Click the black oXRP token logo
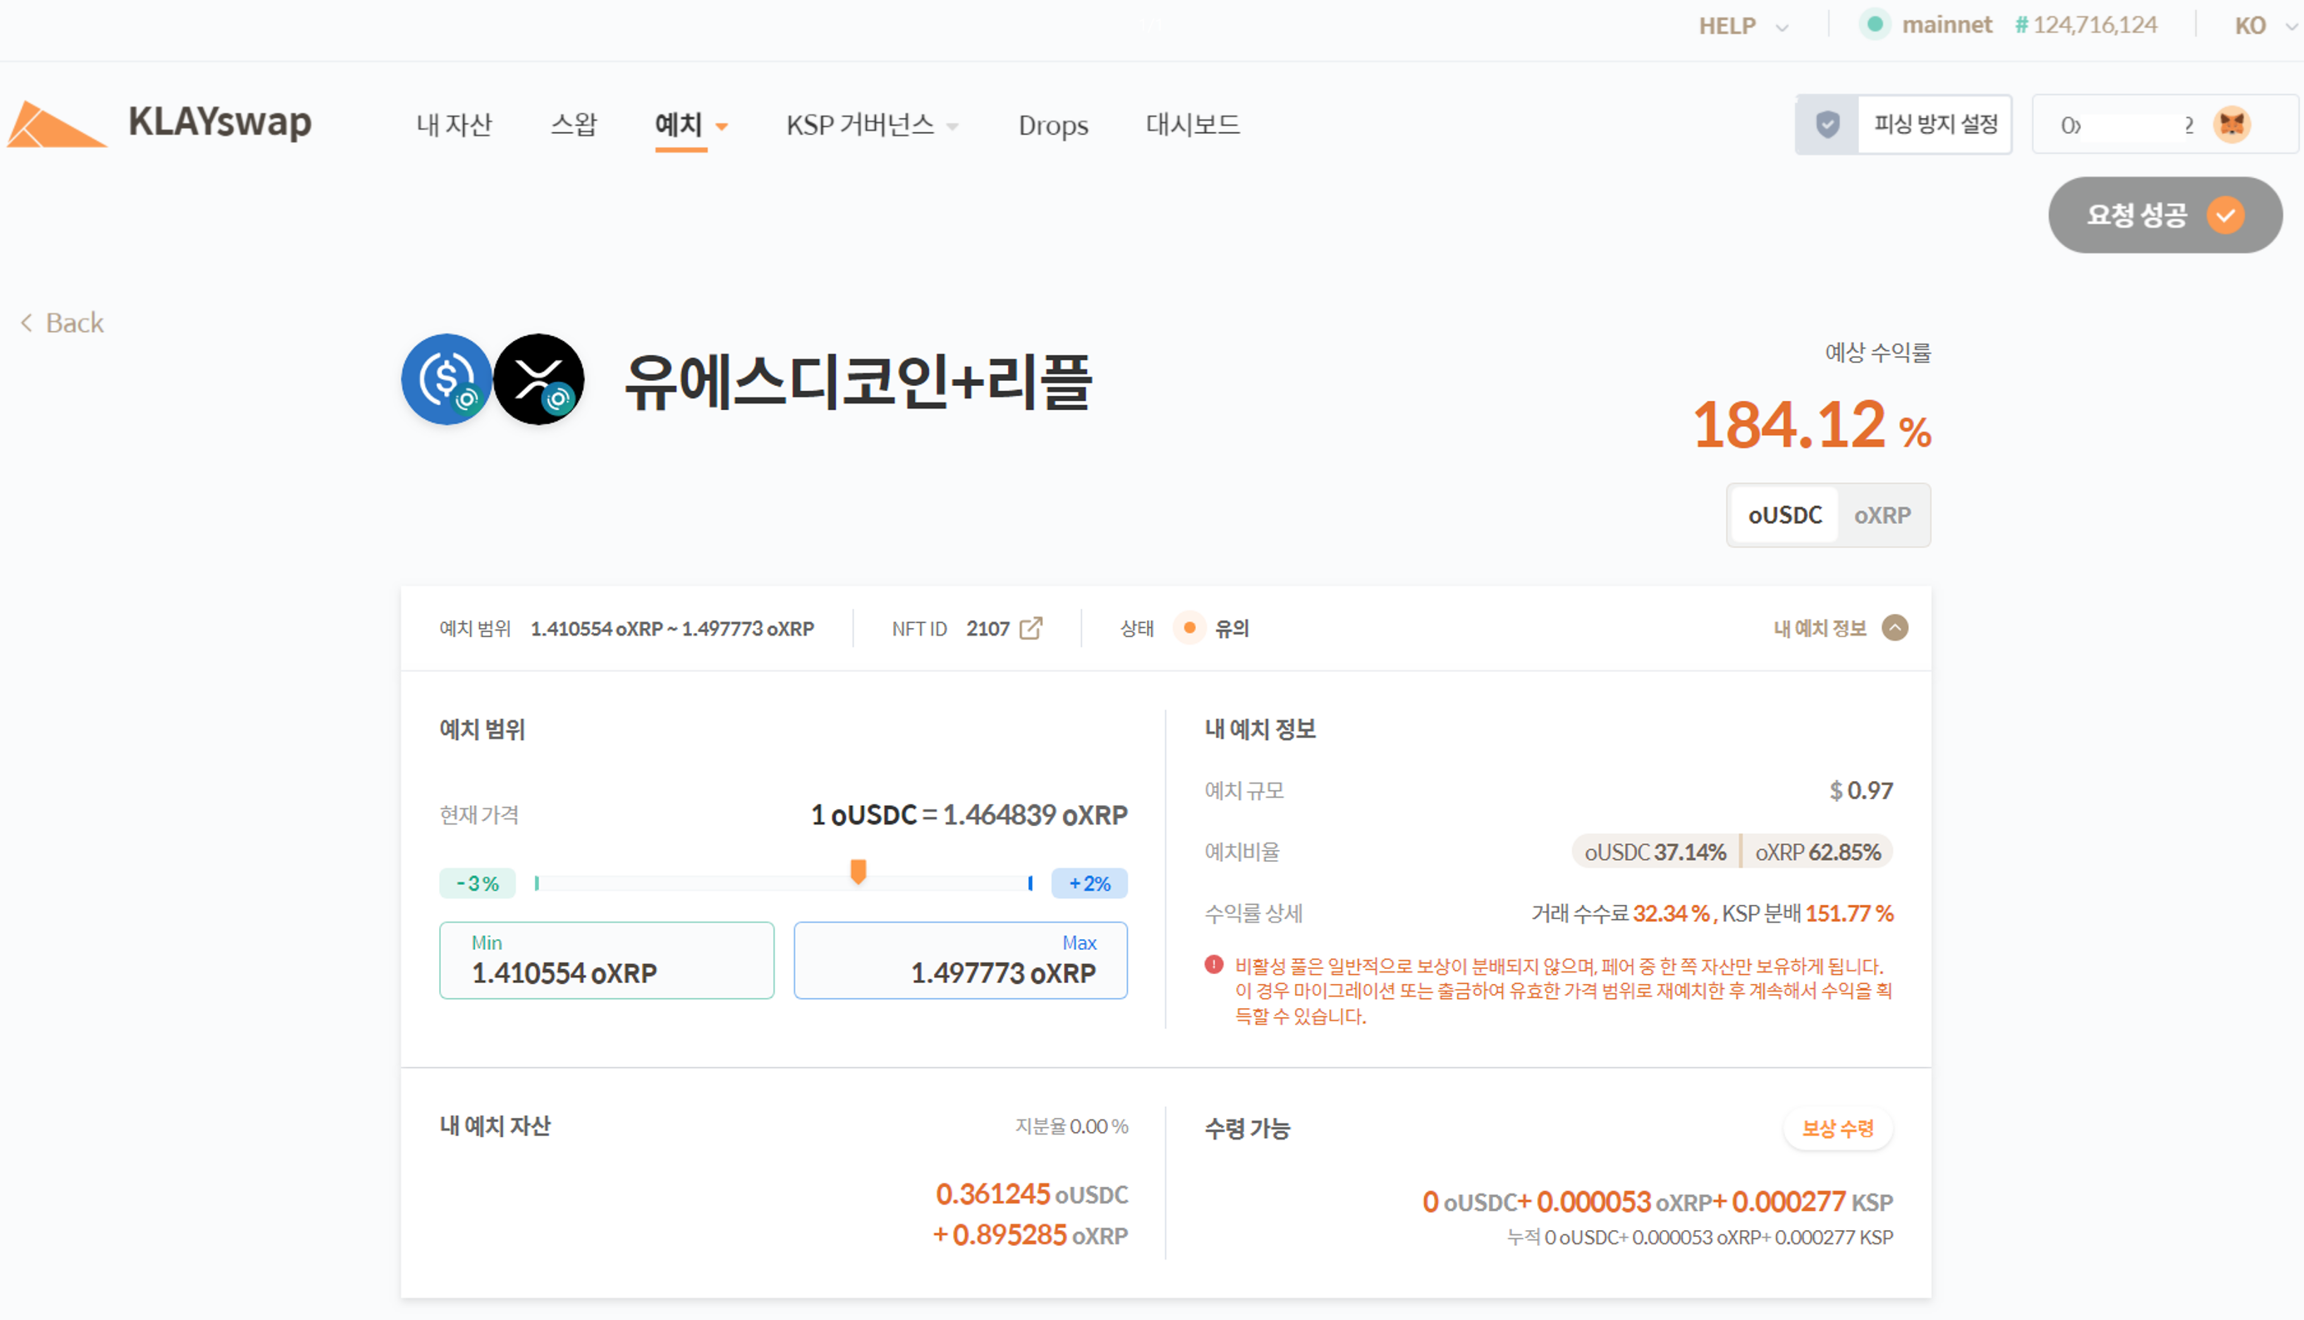 pyautogui.click(x=539, y=379)
